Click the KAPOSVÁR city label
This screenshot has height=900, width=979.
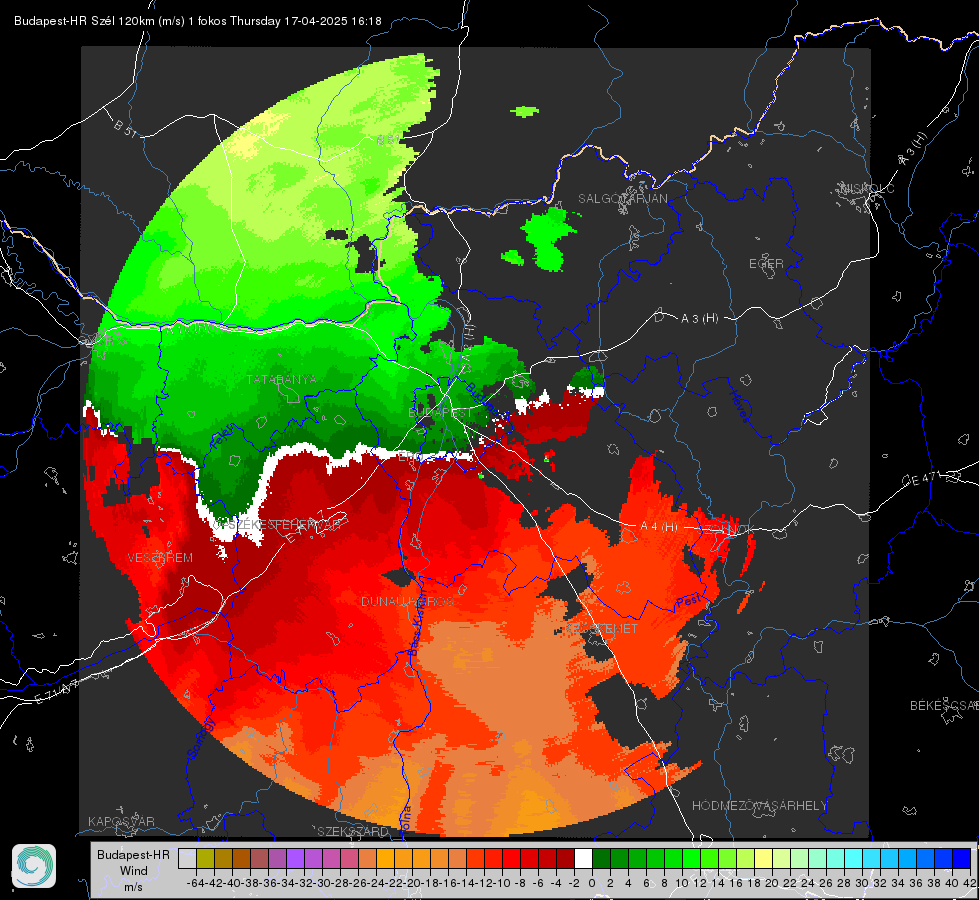(x=121, y=821)
